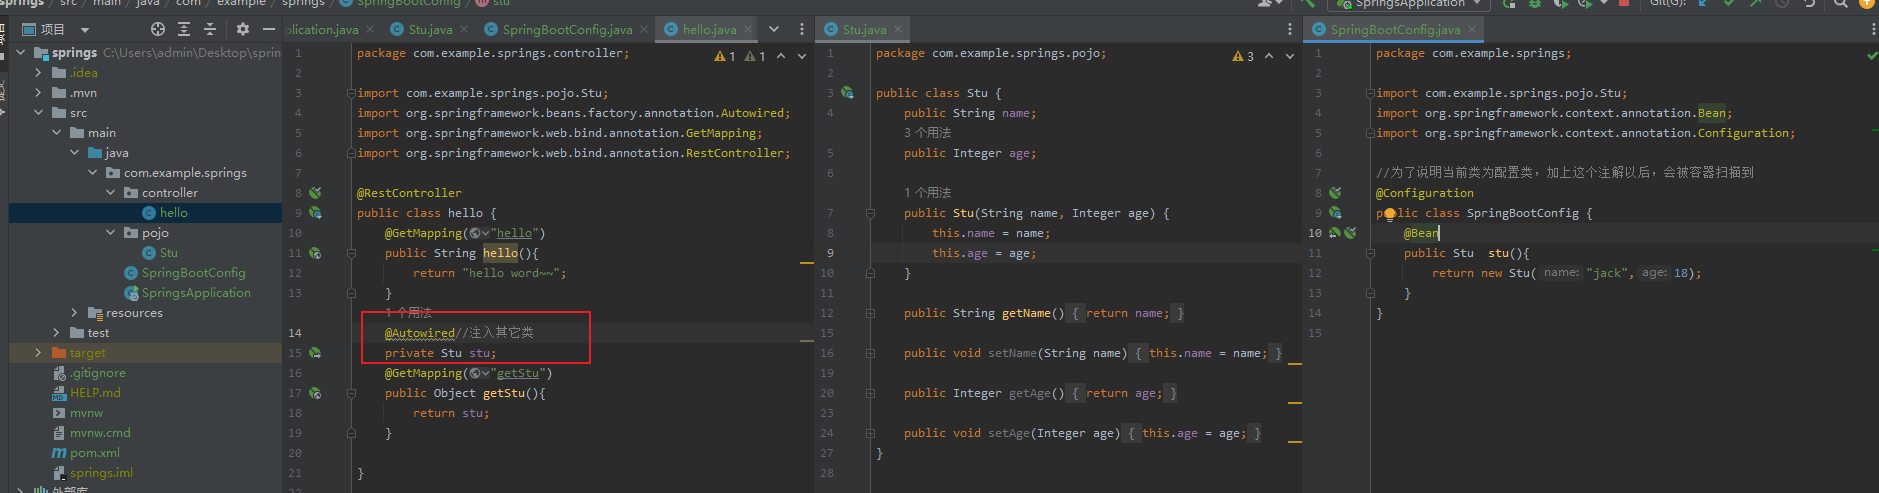Viewport: 1879px width, 493px height.
Task: Open project panel settings gear
Action: [x=242, y=29]
